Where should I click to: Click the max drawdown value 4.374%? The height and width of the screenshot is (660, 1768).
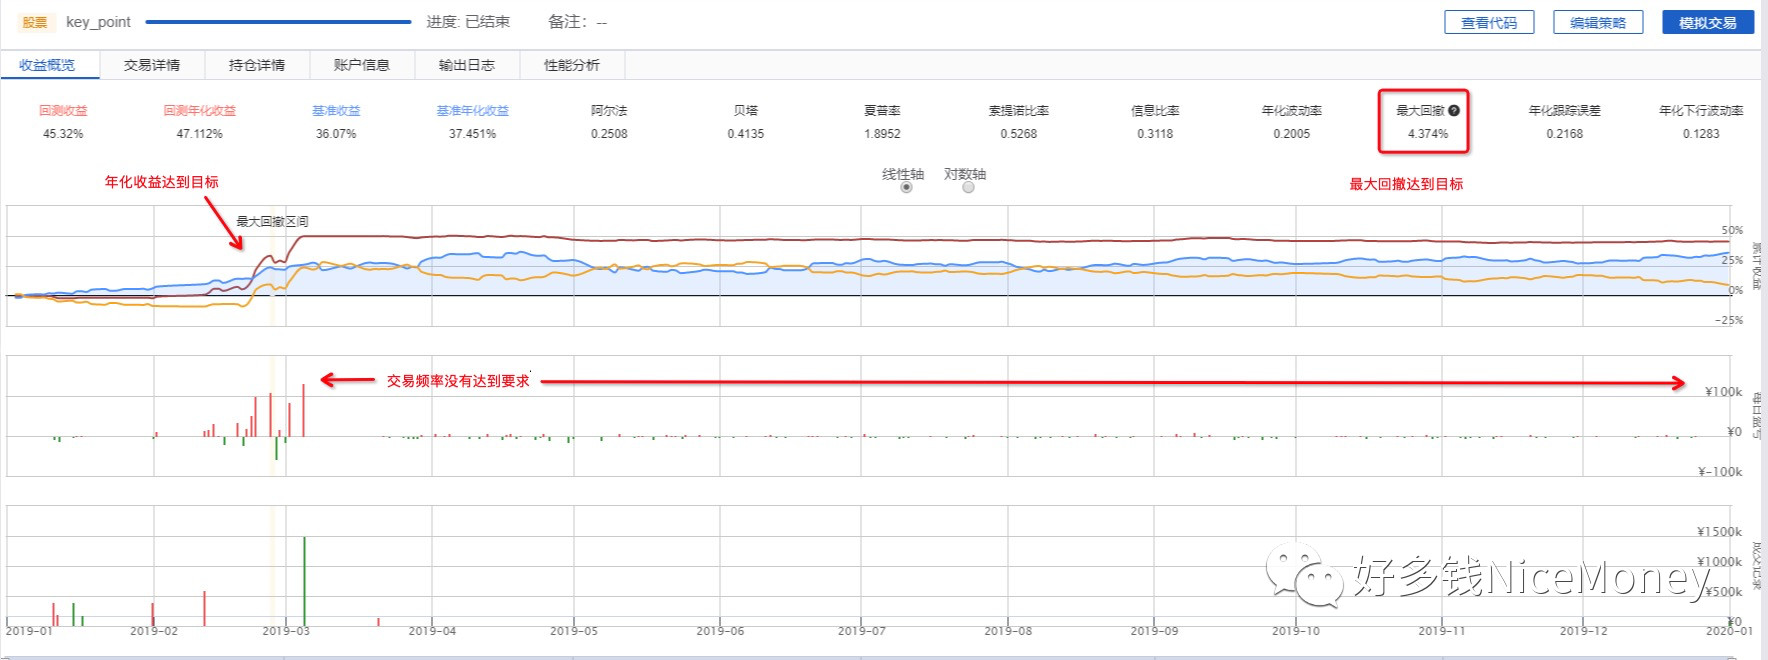[x=1428, y=134]
